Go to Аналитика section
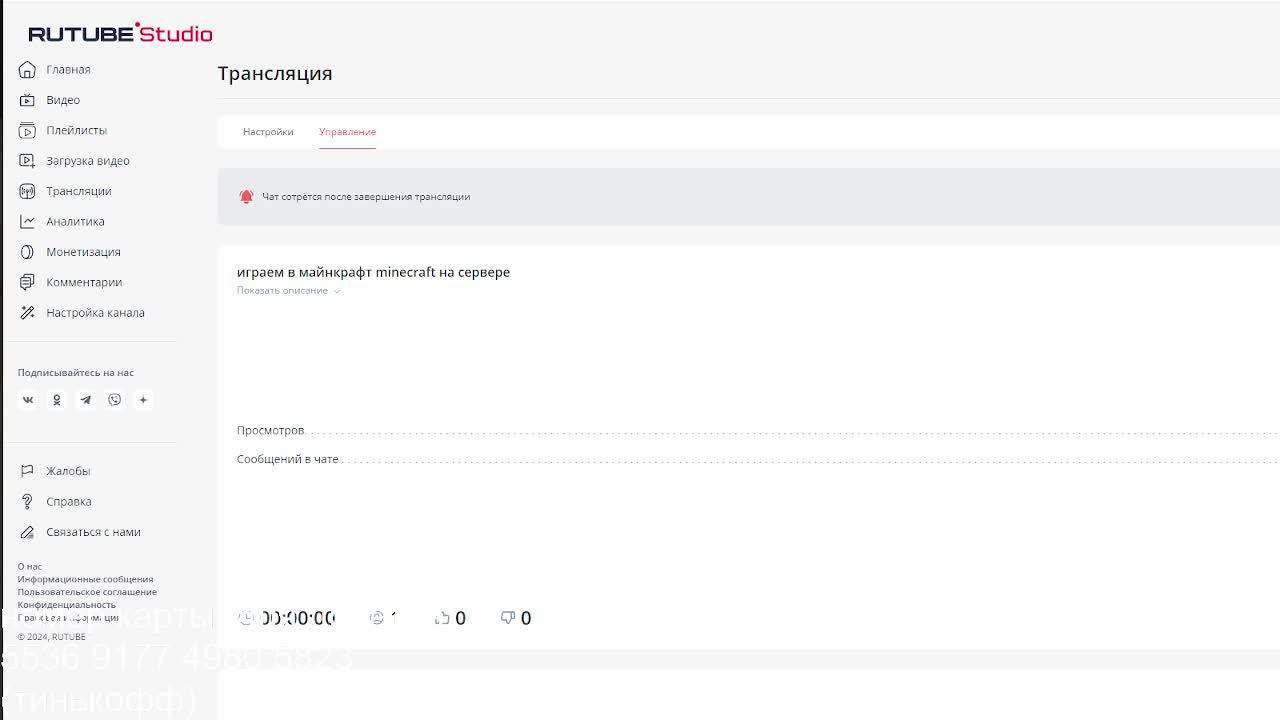The height and width of the screenshot is (720, 1280). [75, 222]
